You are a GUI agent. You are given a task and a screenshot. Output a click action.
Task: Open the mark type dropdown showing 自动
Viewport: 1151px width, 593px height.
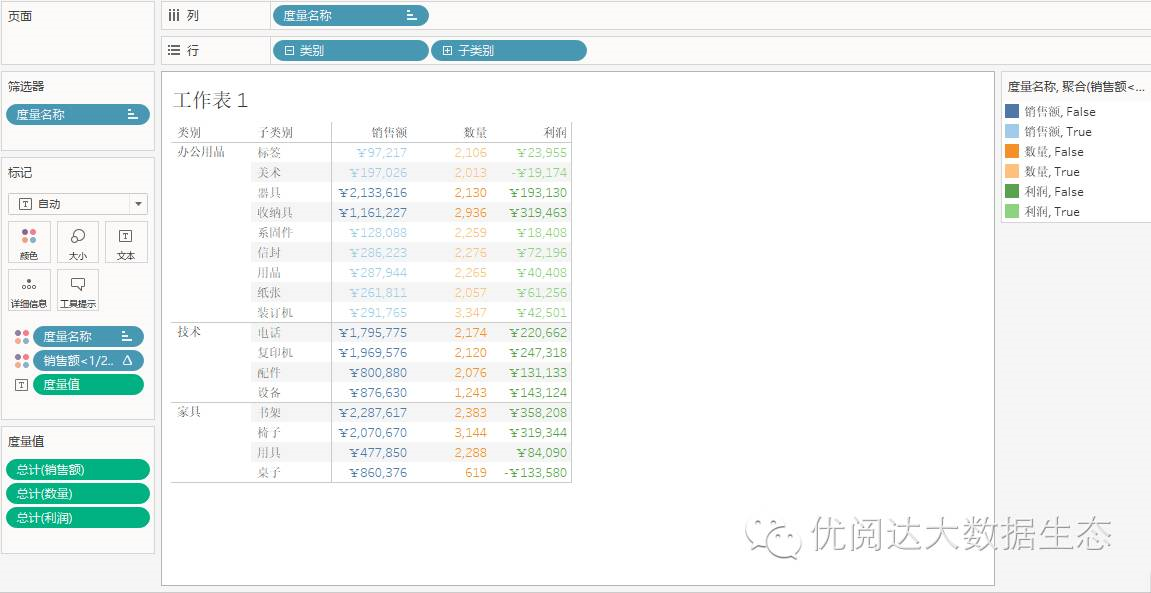point(78,204)
